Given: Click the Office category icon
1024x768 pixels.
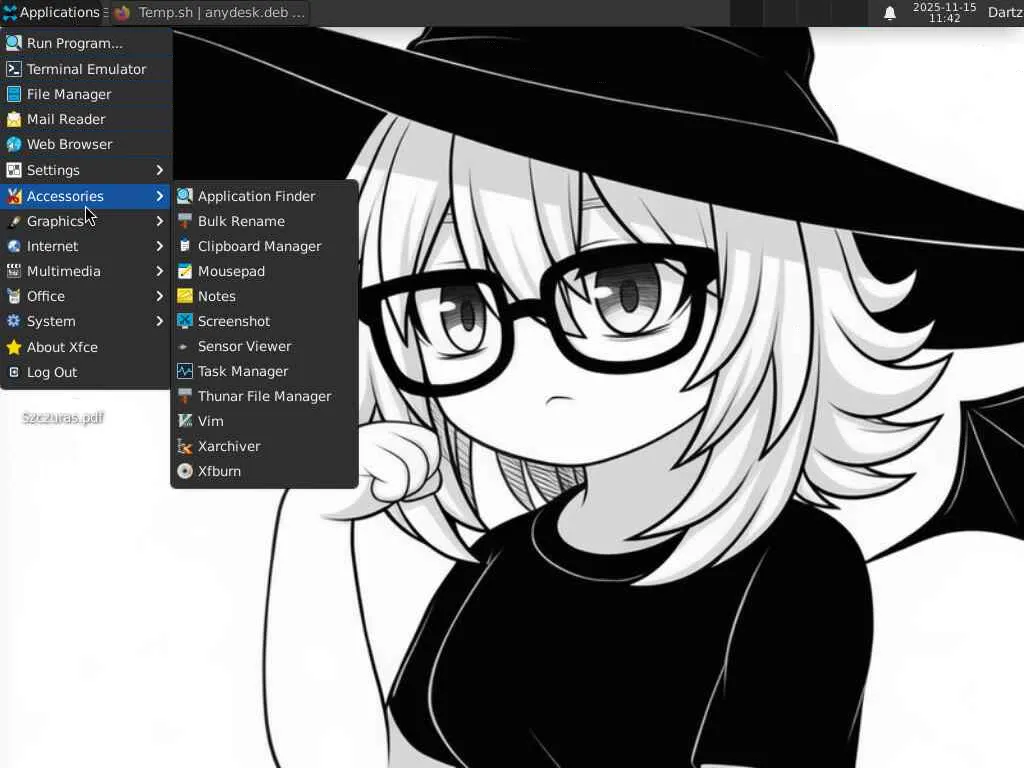Looking at the screenshot, I should point(14,296).
